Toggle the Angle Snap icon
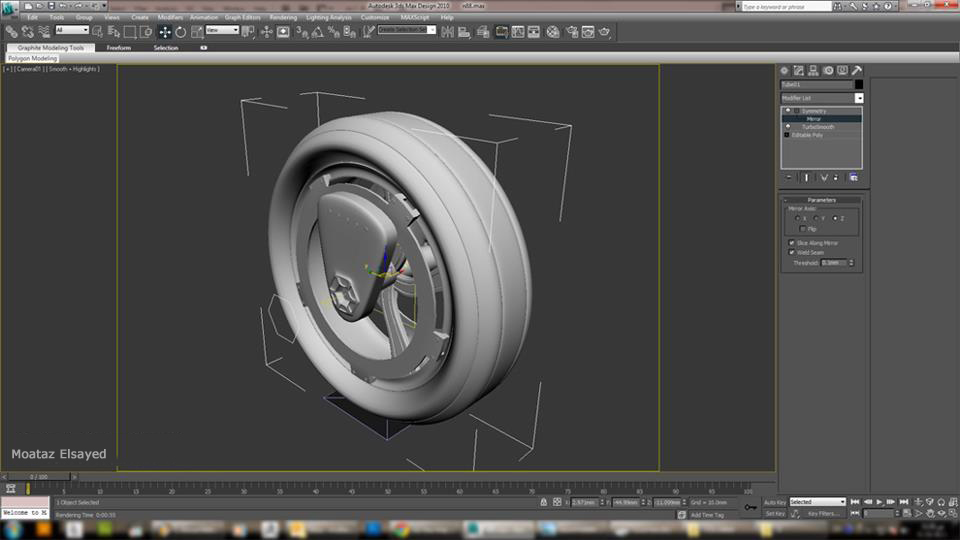960x540 pixels. [318, 32]
